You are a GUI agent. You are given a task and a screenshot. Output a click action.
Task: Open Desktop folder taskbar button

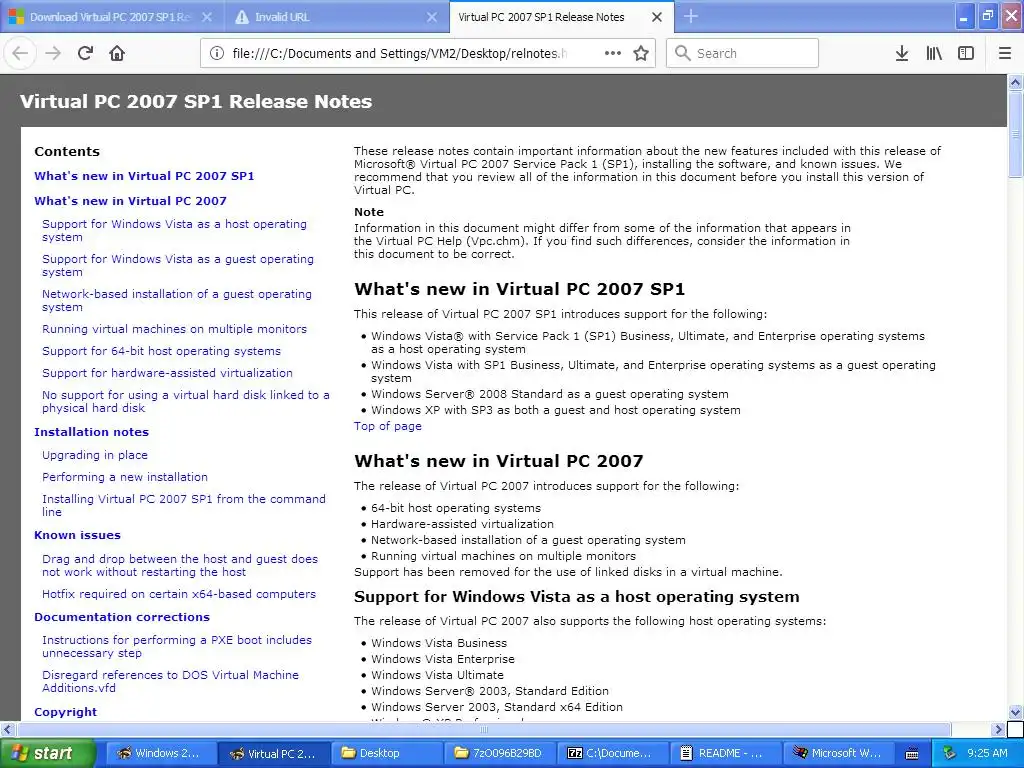click(x=387, y=753)
